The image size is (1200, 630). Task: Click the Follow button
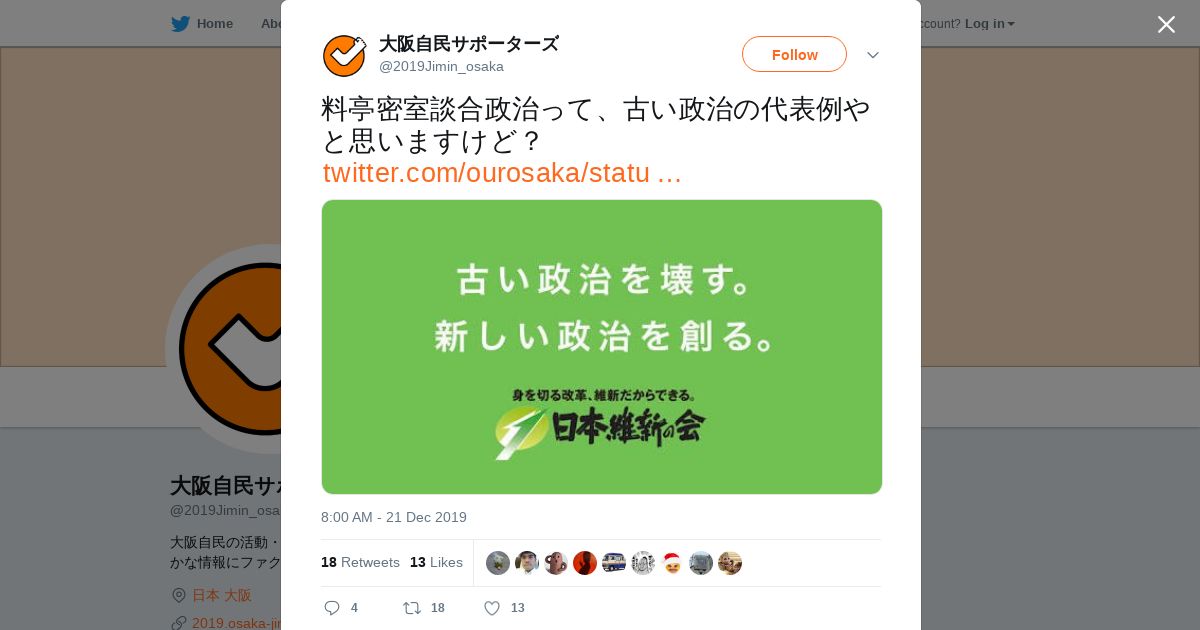794,54
